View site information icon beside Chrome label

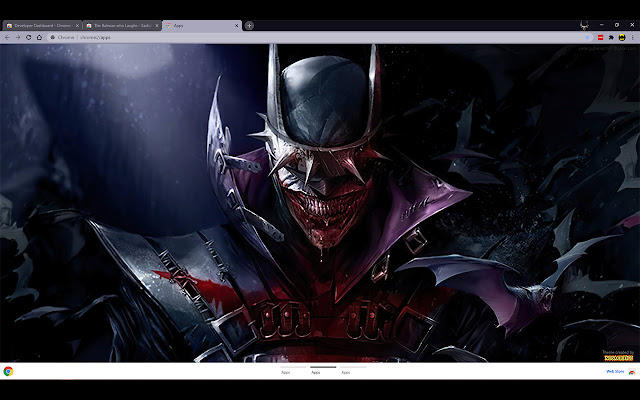53,37
